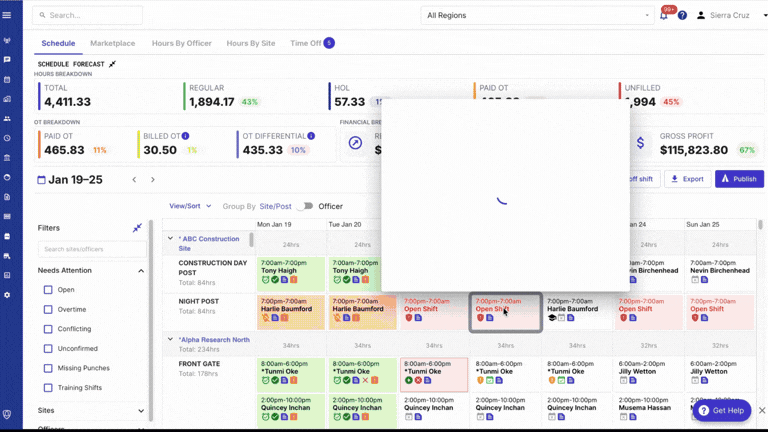Open the All Regions dropdown
The height and width of the screenshot is (432, 768).
[x=538, y=16]
